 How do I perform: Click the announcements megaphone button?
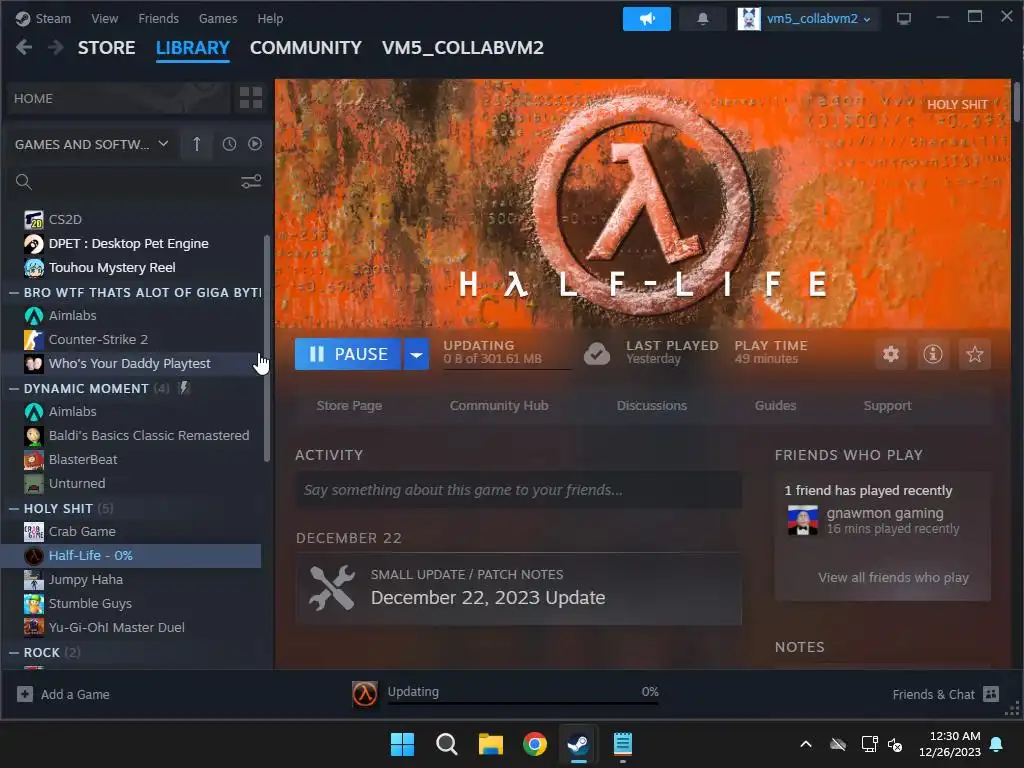click(647, 19)
